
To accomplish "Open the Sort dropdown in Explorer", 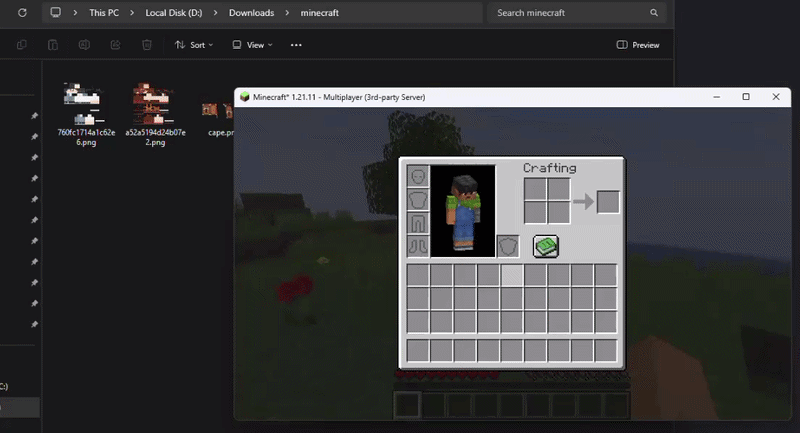I will (x=194, y=45).
